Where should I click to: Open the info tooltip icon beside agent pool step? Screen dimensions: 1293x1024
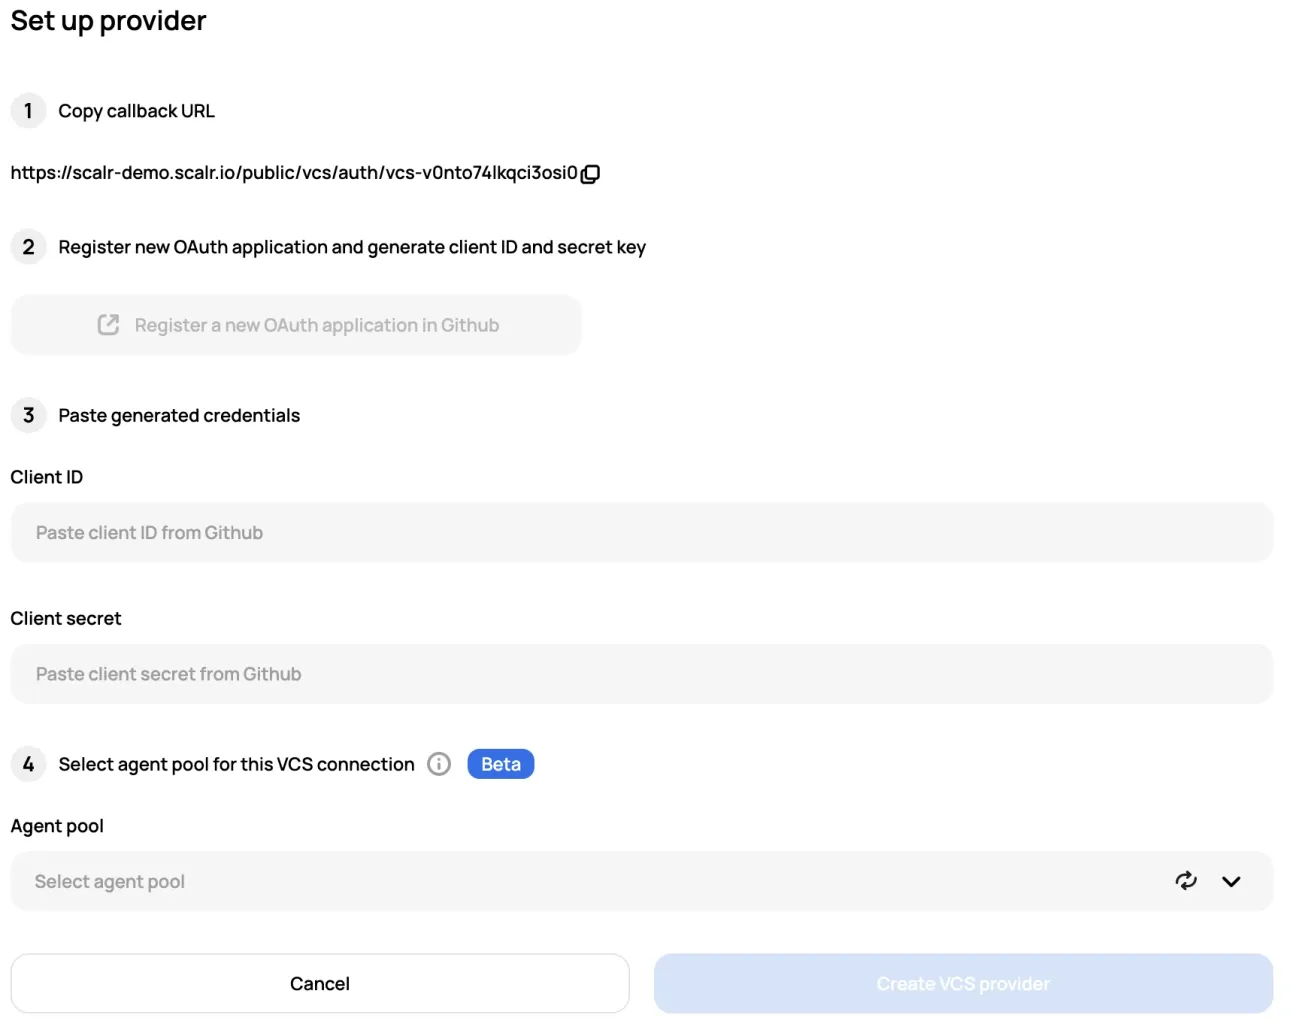(439, 764)
